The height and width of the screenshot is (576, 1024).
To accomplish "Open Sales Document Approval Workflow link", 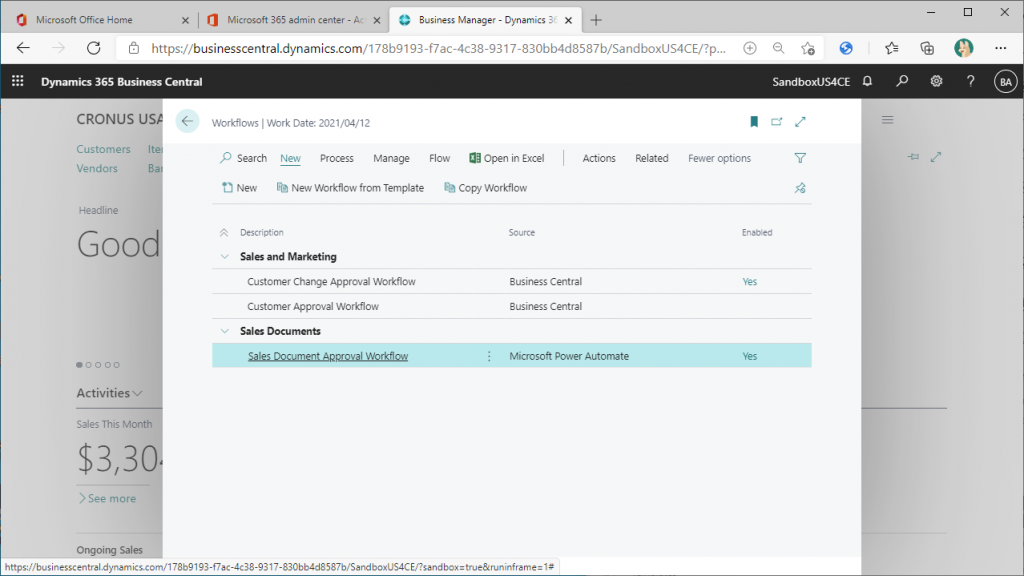I will pos(328,356).
